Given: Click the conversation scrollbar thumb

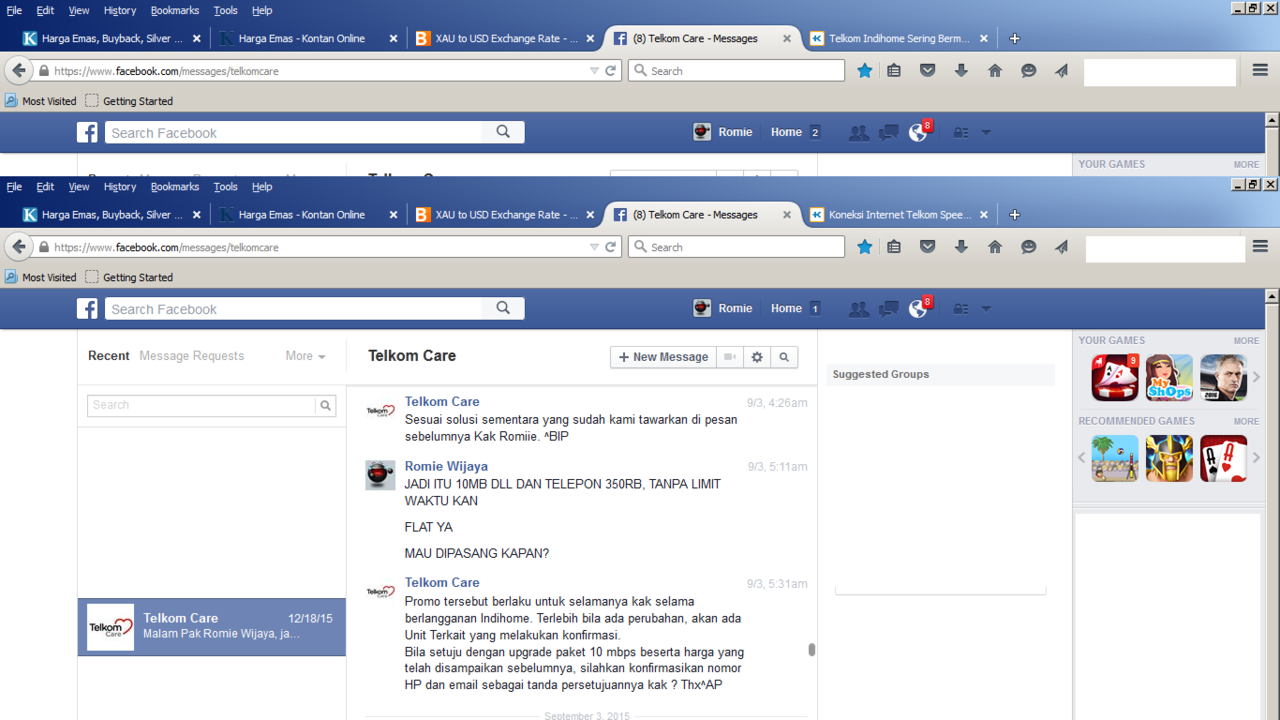Looking at the screenshot, I should (x=811, y=650).
